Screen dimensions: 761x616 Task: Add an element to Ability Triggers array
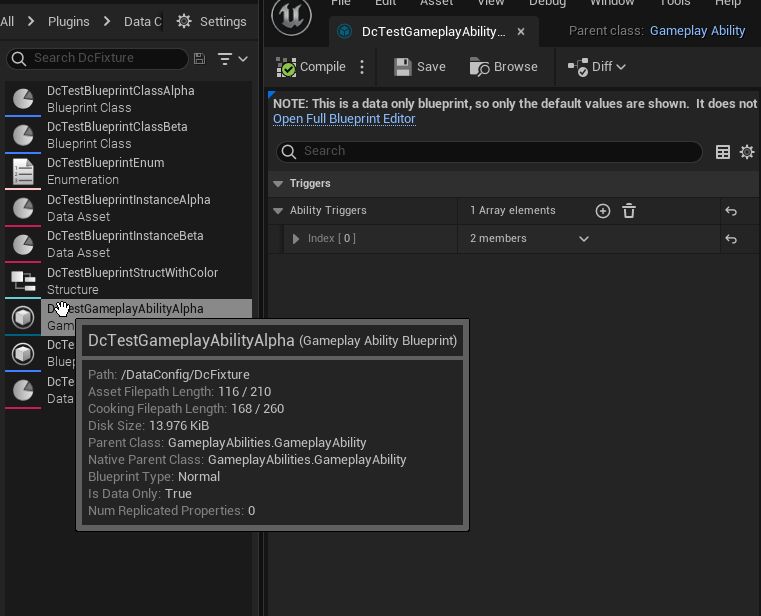click(x=603, y=211)
